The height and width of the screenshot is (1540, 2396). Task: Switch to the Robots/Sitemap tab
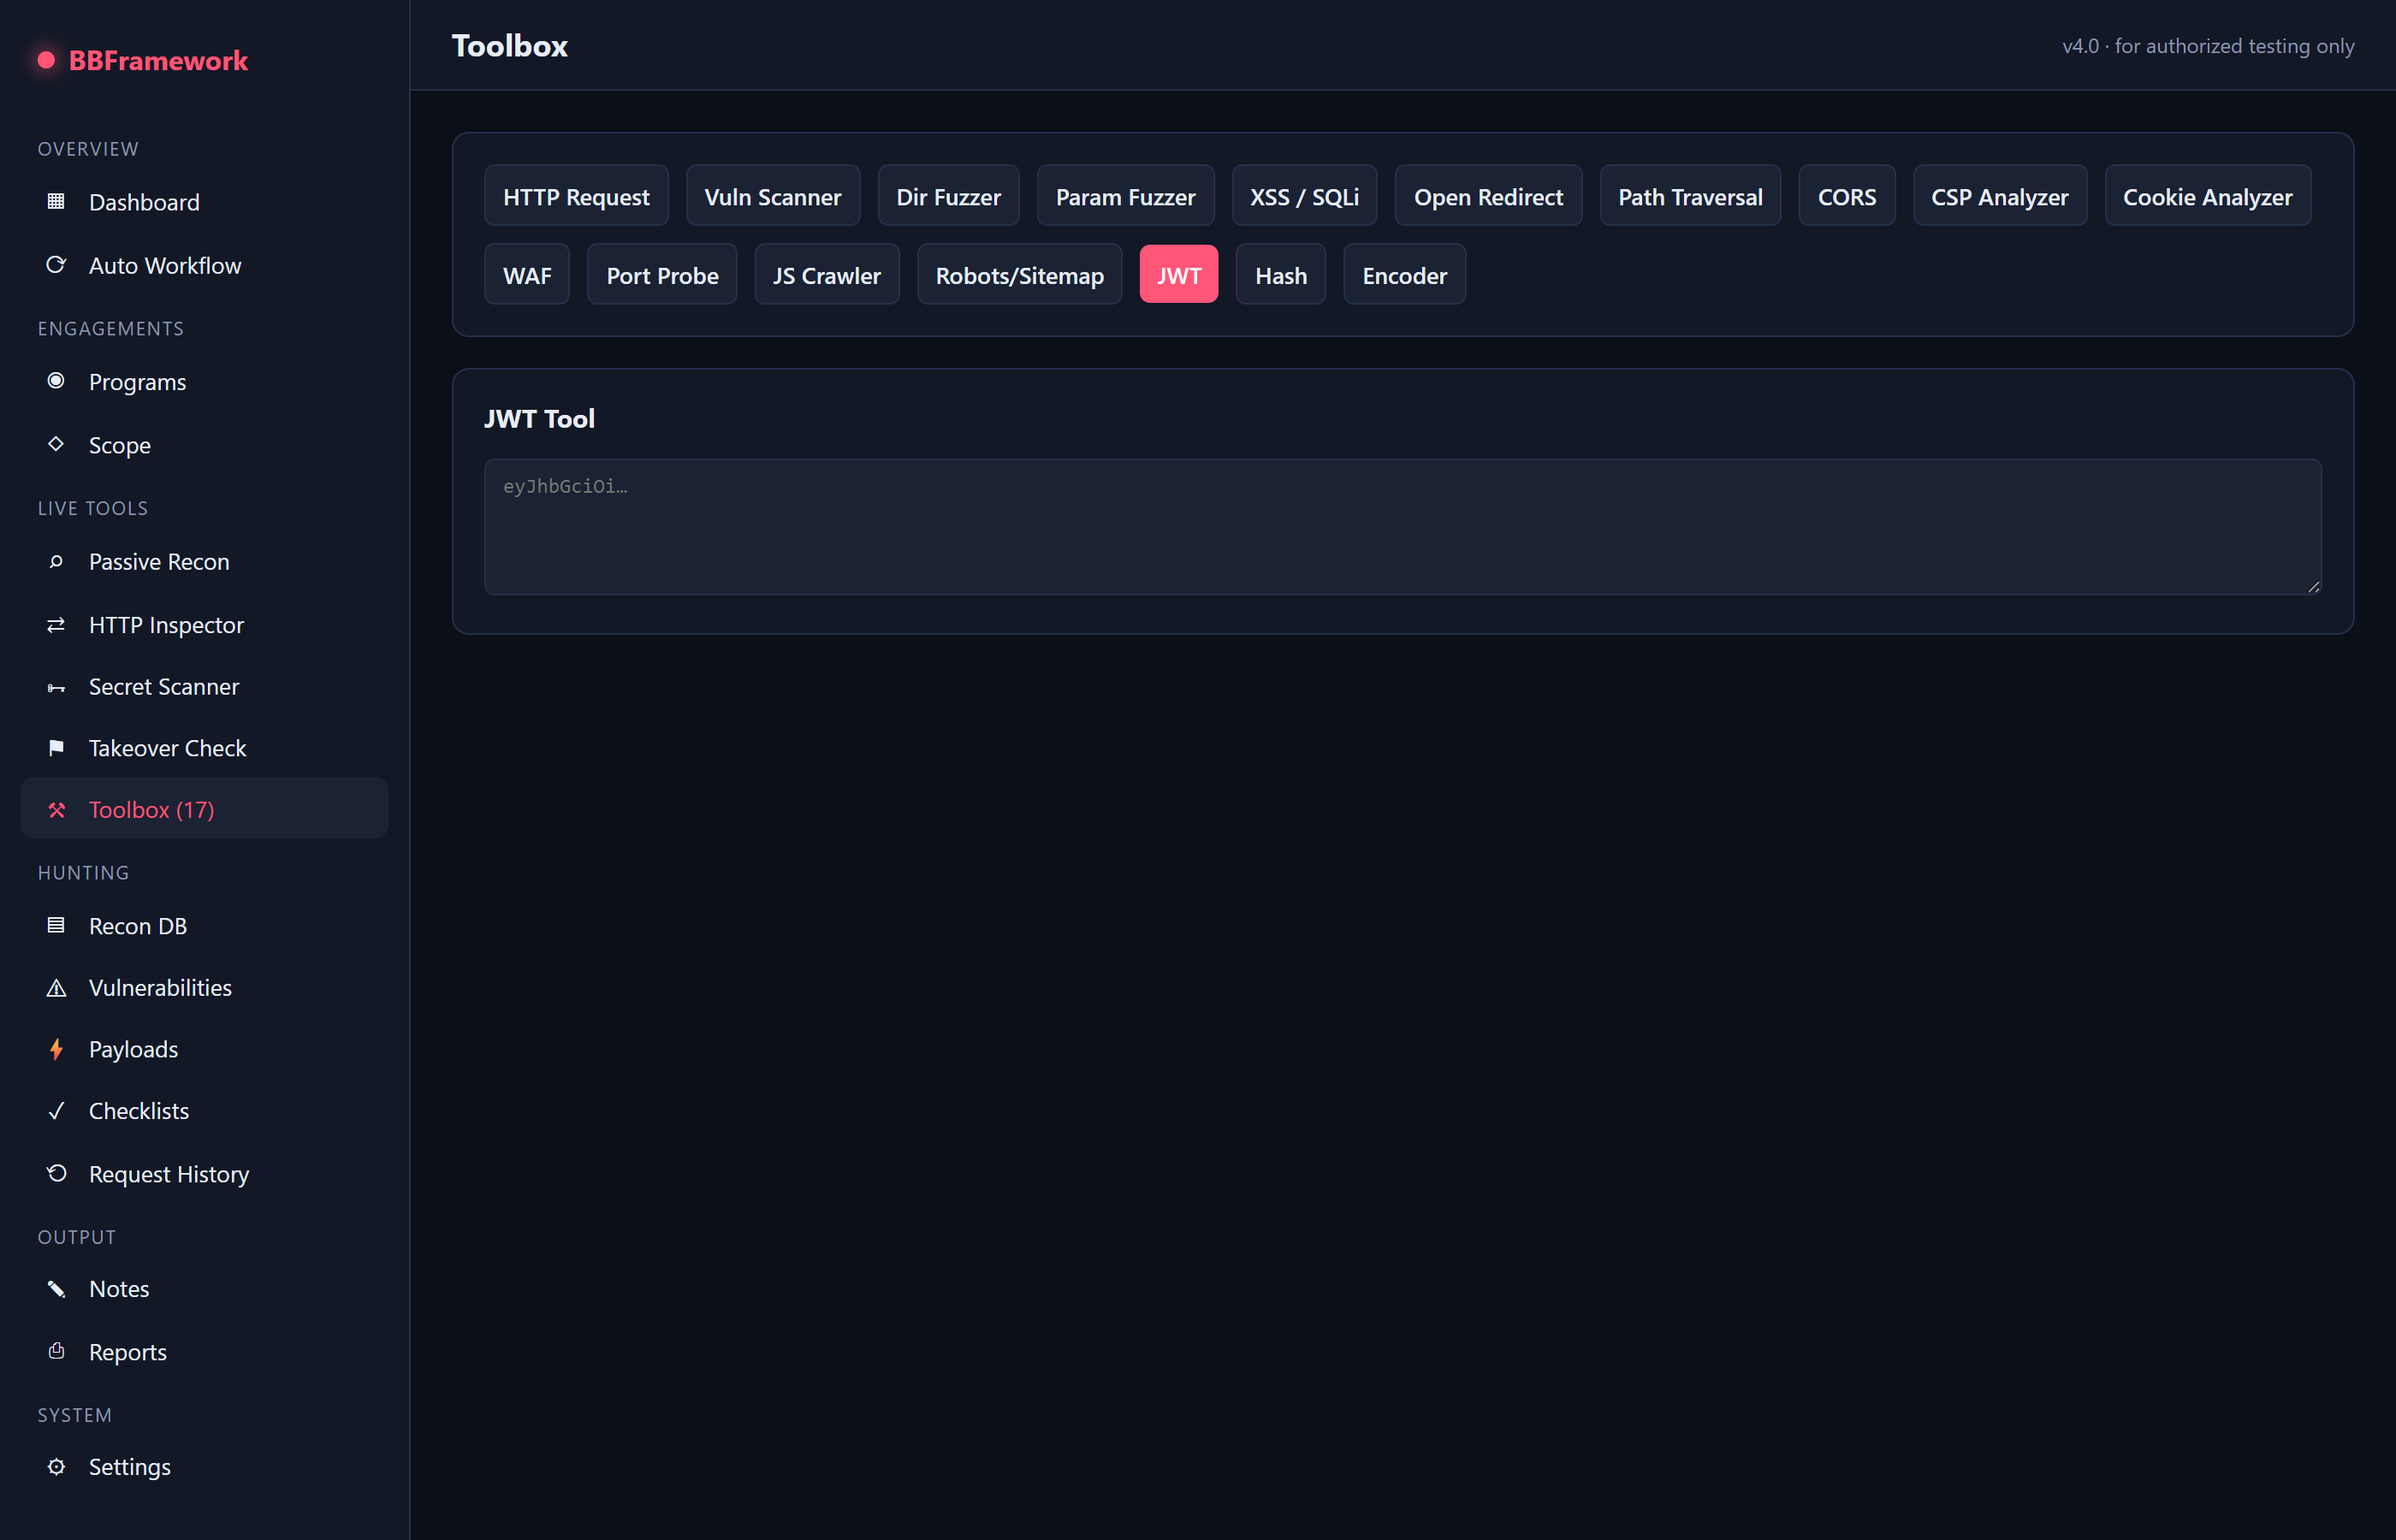(1019, 274)
